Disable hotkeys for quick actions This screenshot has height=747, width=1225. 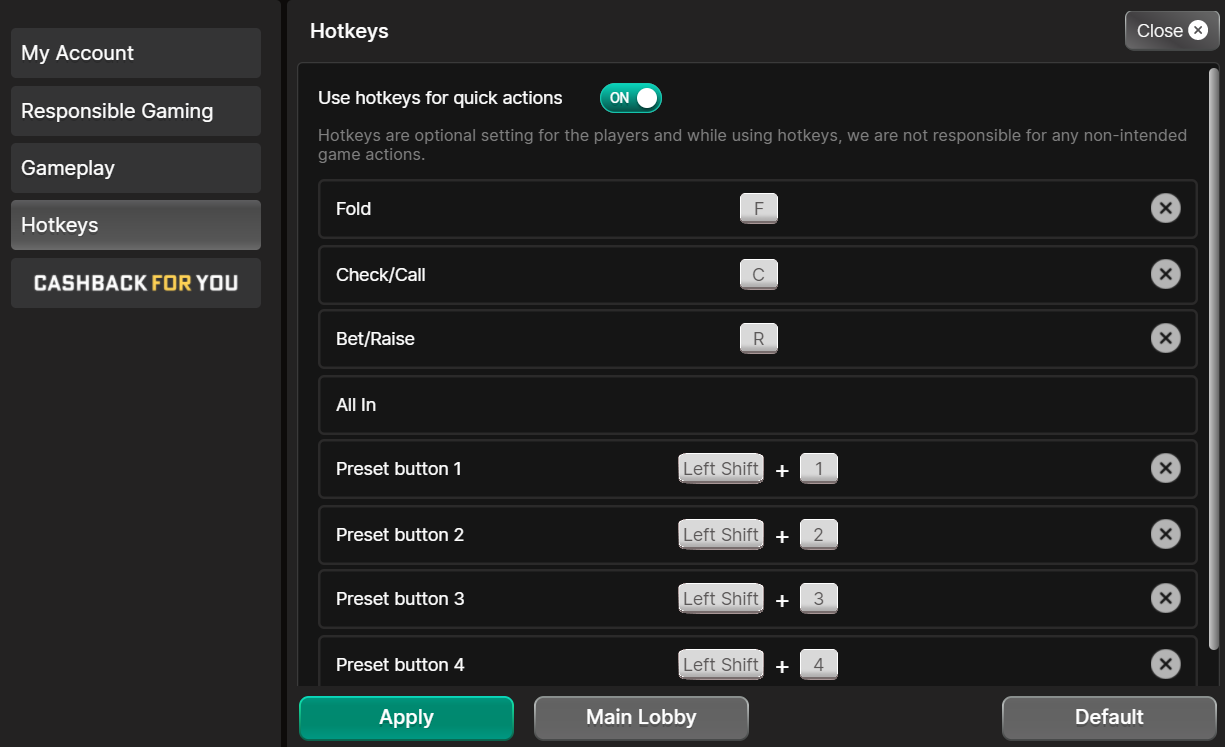(630, 97)
